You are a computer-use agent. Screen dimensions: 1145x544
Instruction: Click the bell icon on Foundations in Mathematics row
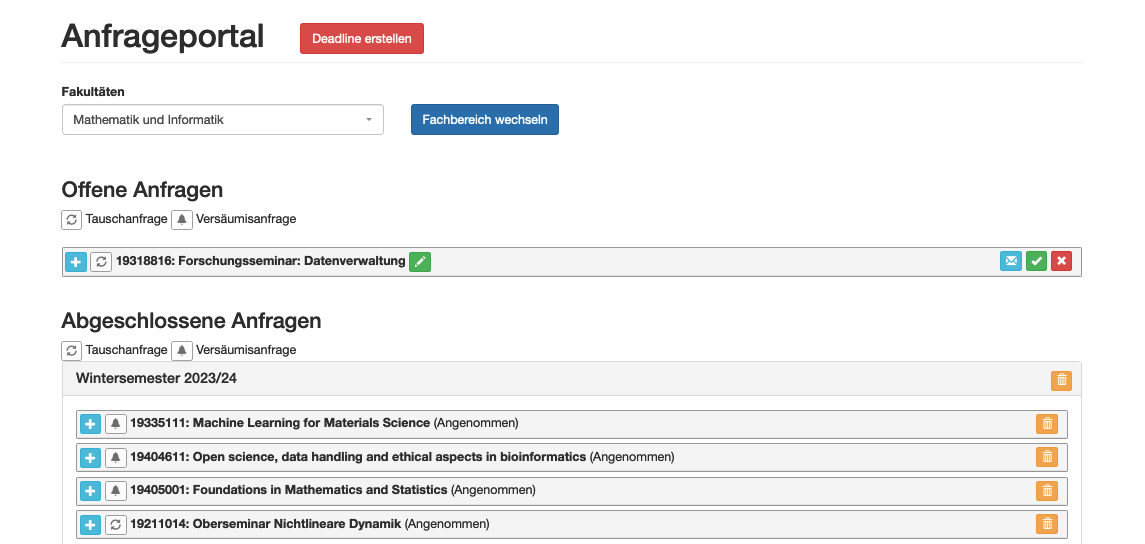[115, 491]
